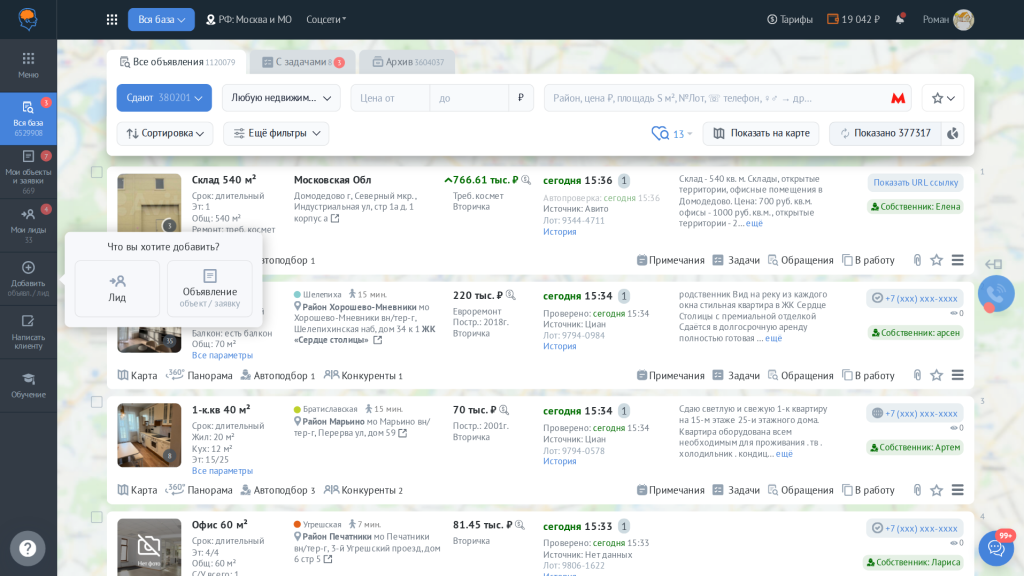Click the pie chart statistics icon
Image resolution: width=1024 pixels, height=576 pixels.
coord(952,133)
